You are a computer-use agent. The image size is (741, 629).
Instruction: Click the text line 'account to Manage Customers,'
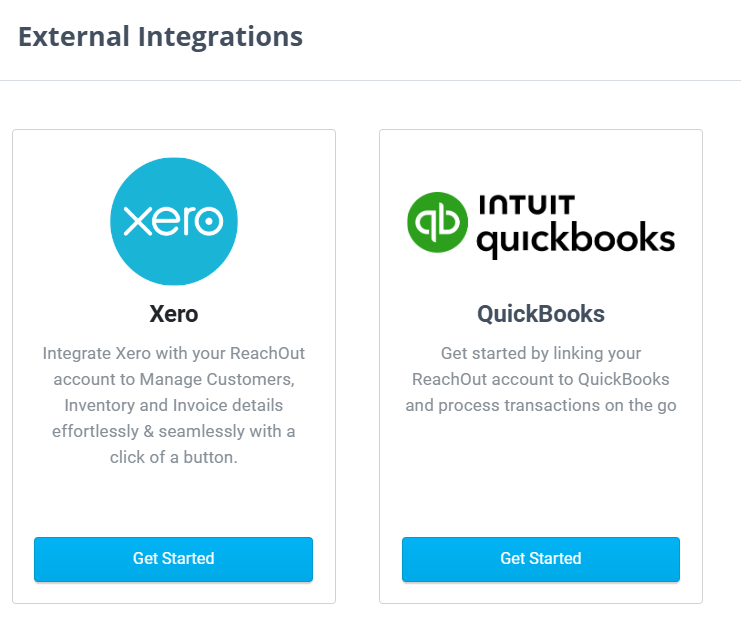pyautogui.click(x=174, y=379)
